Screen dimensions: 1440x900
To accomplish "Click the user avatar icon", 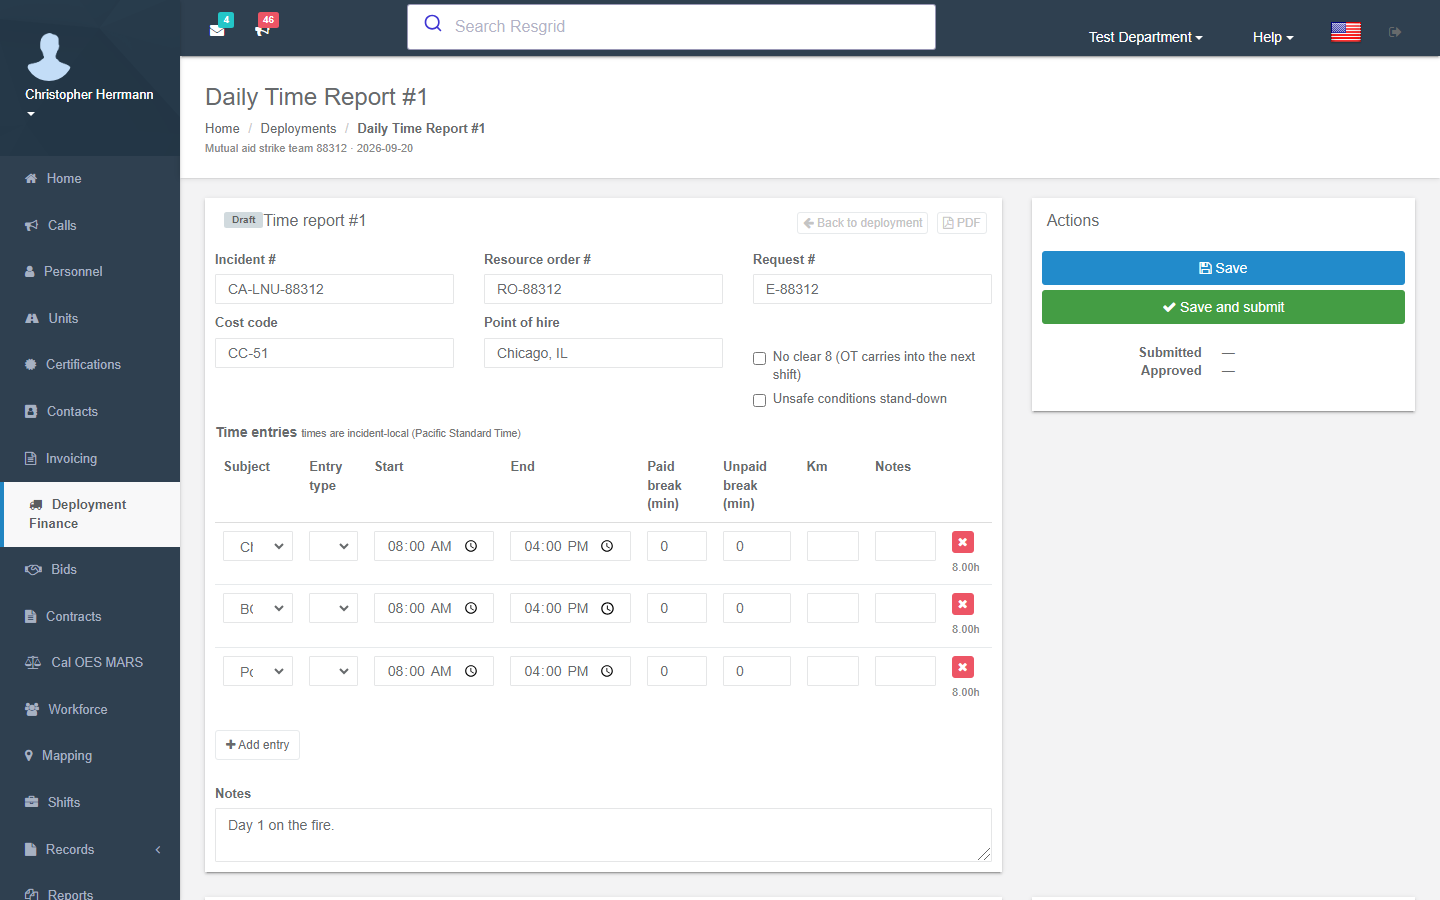I will [x=49, y=56].
